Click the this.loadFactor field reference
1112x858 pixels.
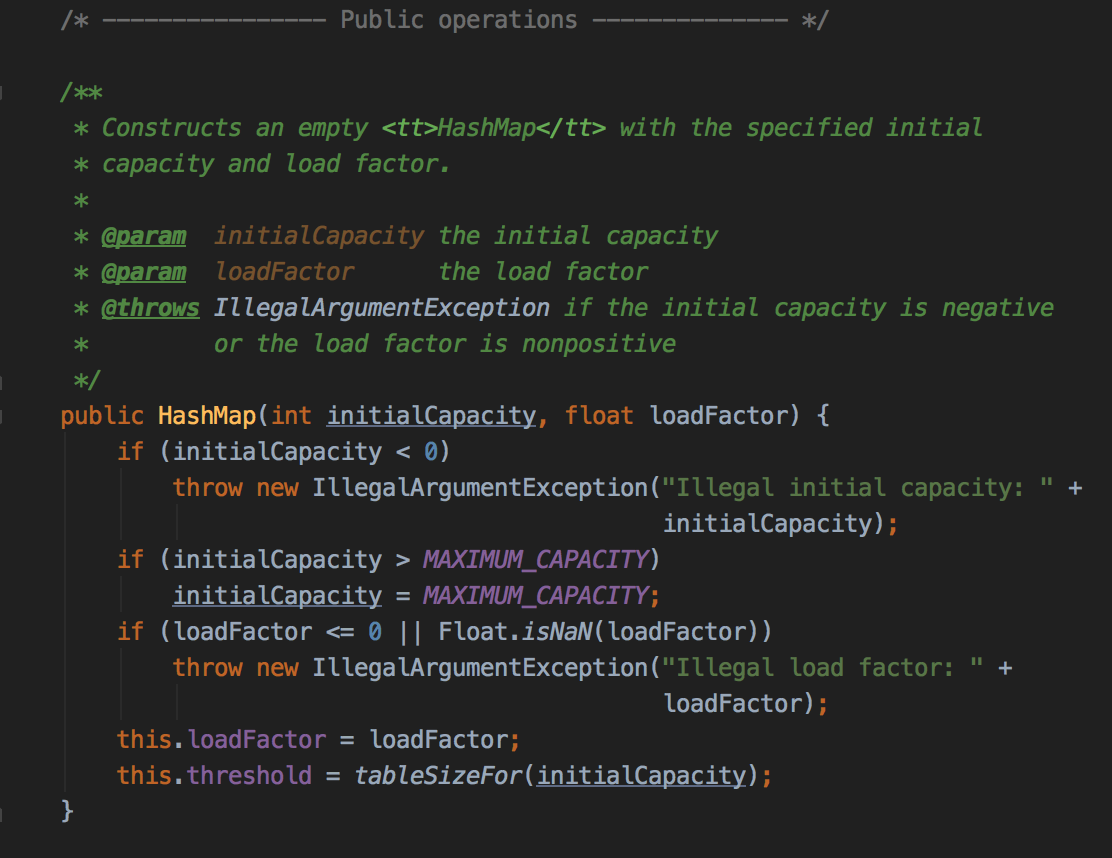point(257,740)
